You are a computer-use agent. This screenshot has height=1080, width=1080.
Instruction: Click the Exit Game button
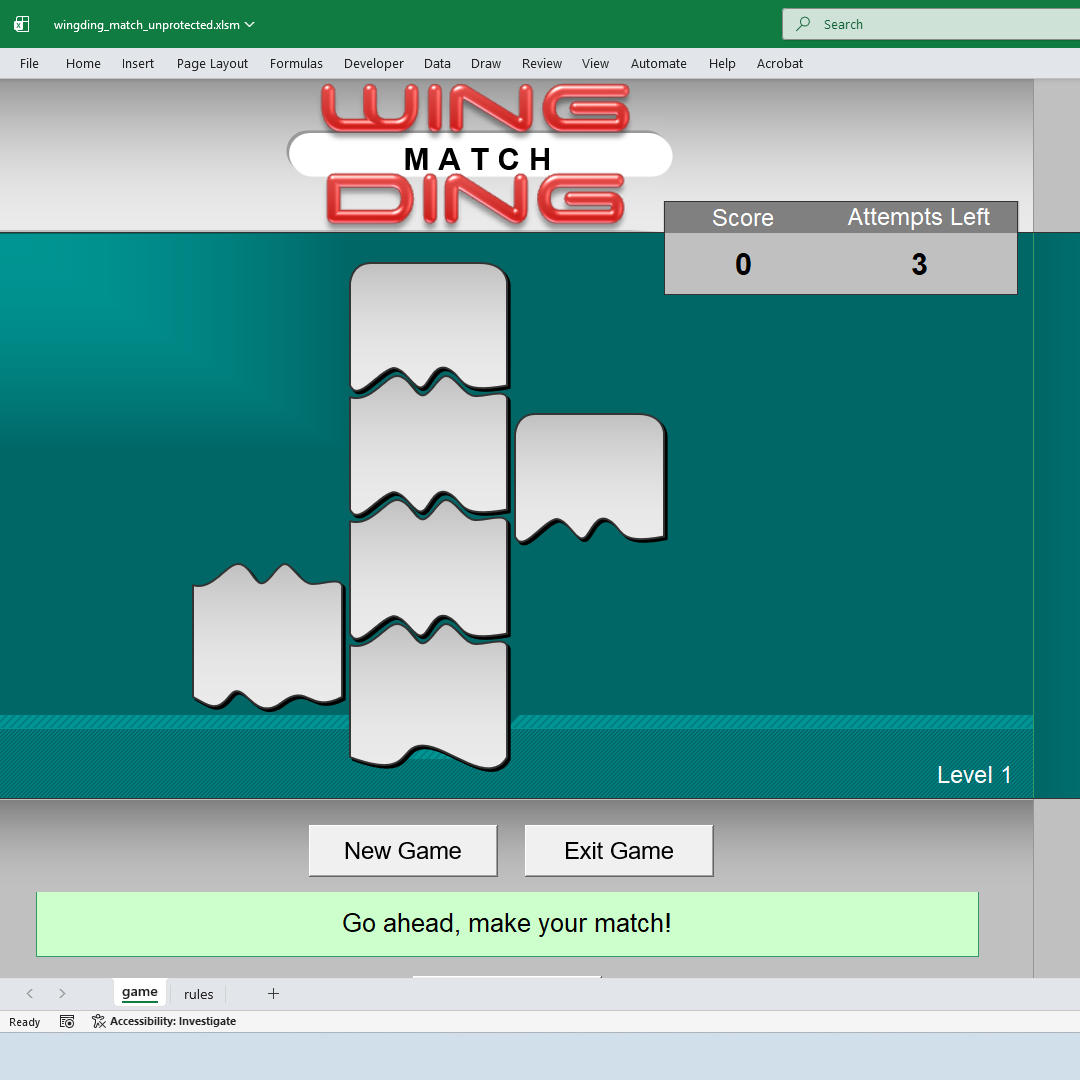click(618, 850)
